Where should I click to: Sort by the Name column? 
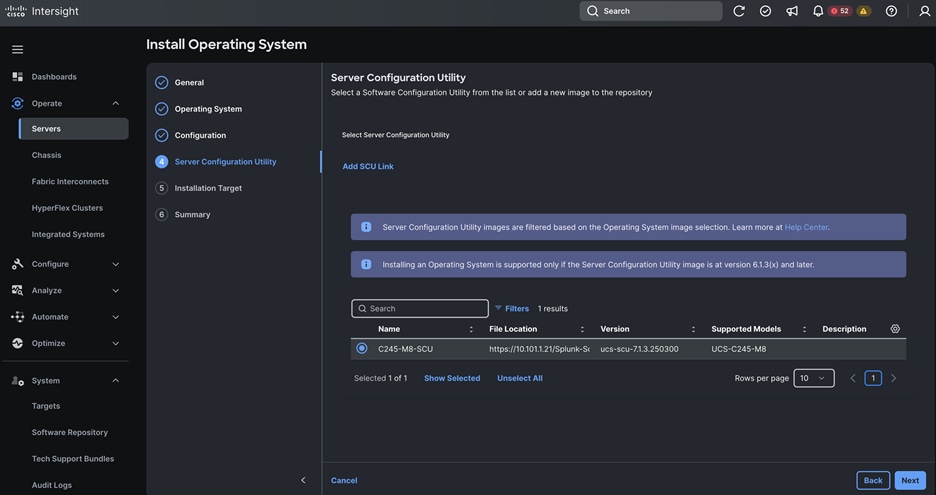(471, 329)
